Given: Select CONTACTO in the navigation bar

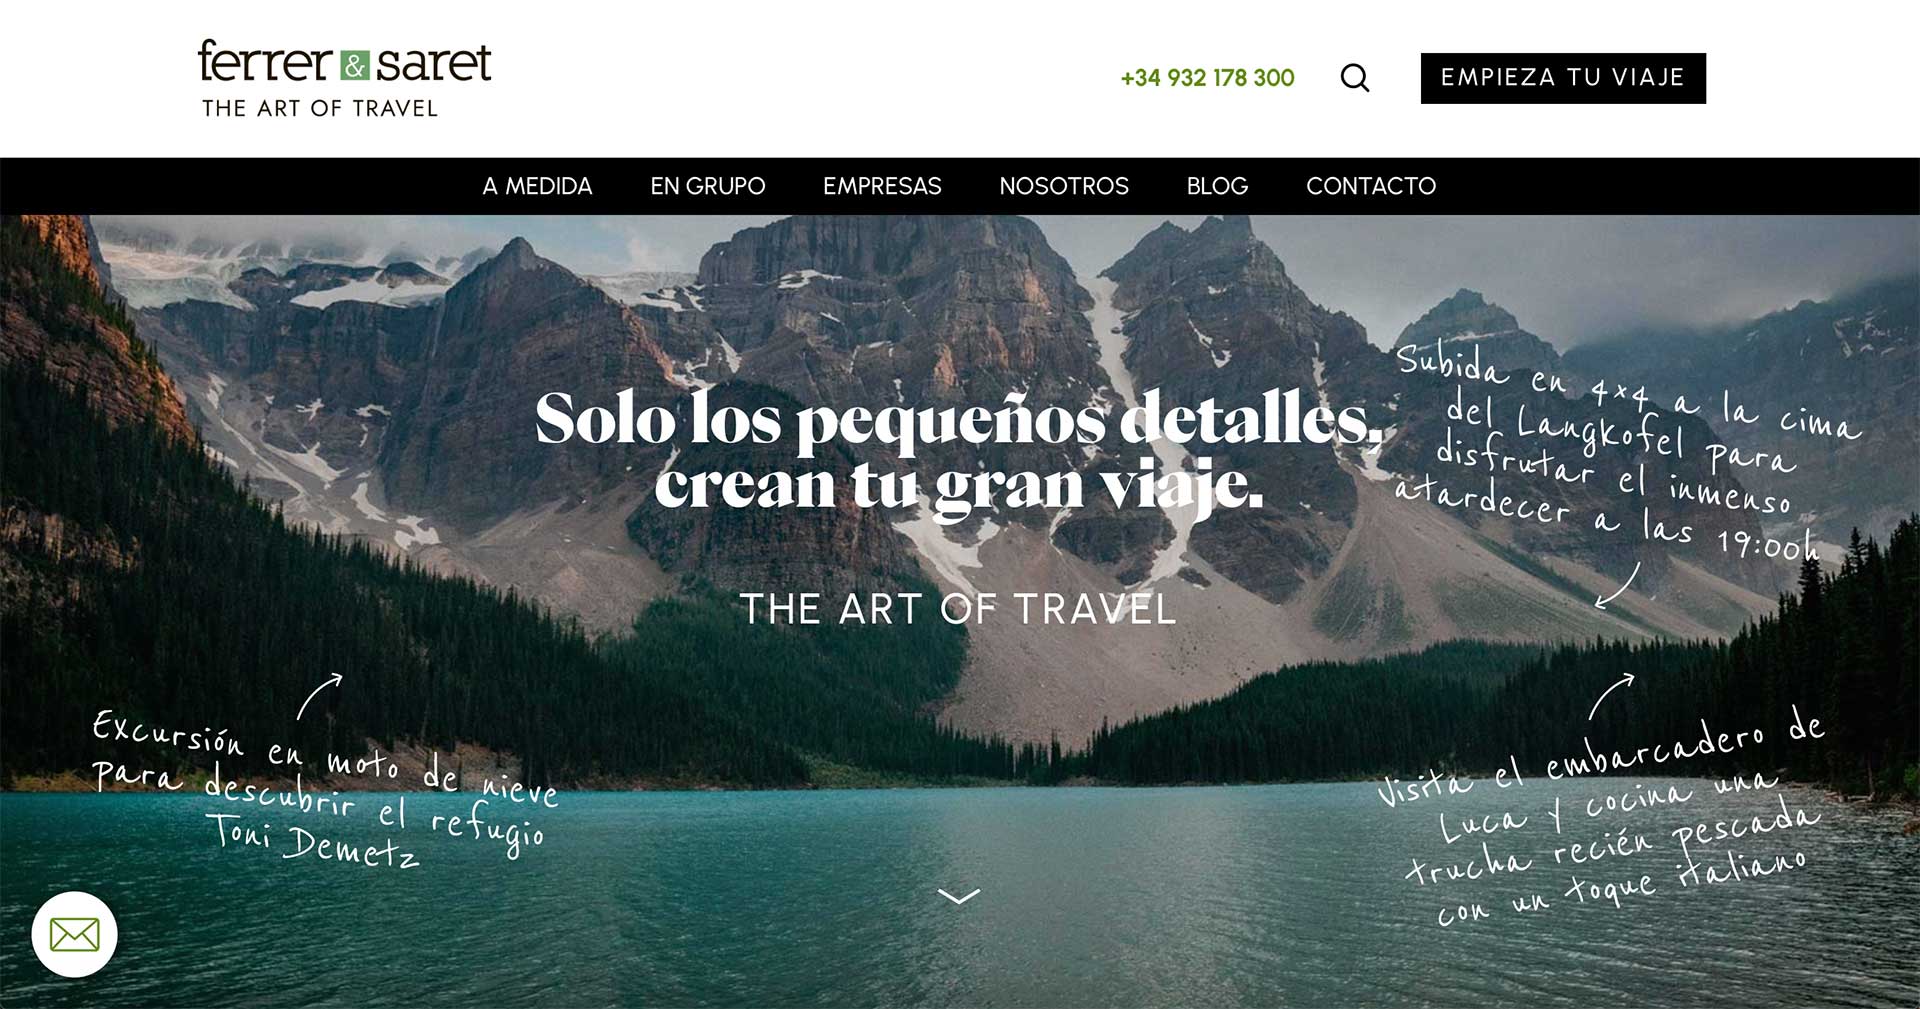Looking at the screenshot, I should coord(1371,186).
